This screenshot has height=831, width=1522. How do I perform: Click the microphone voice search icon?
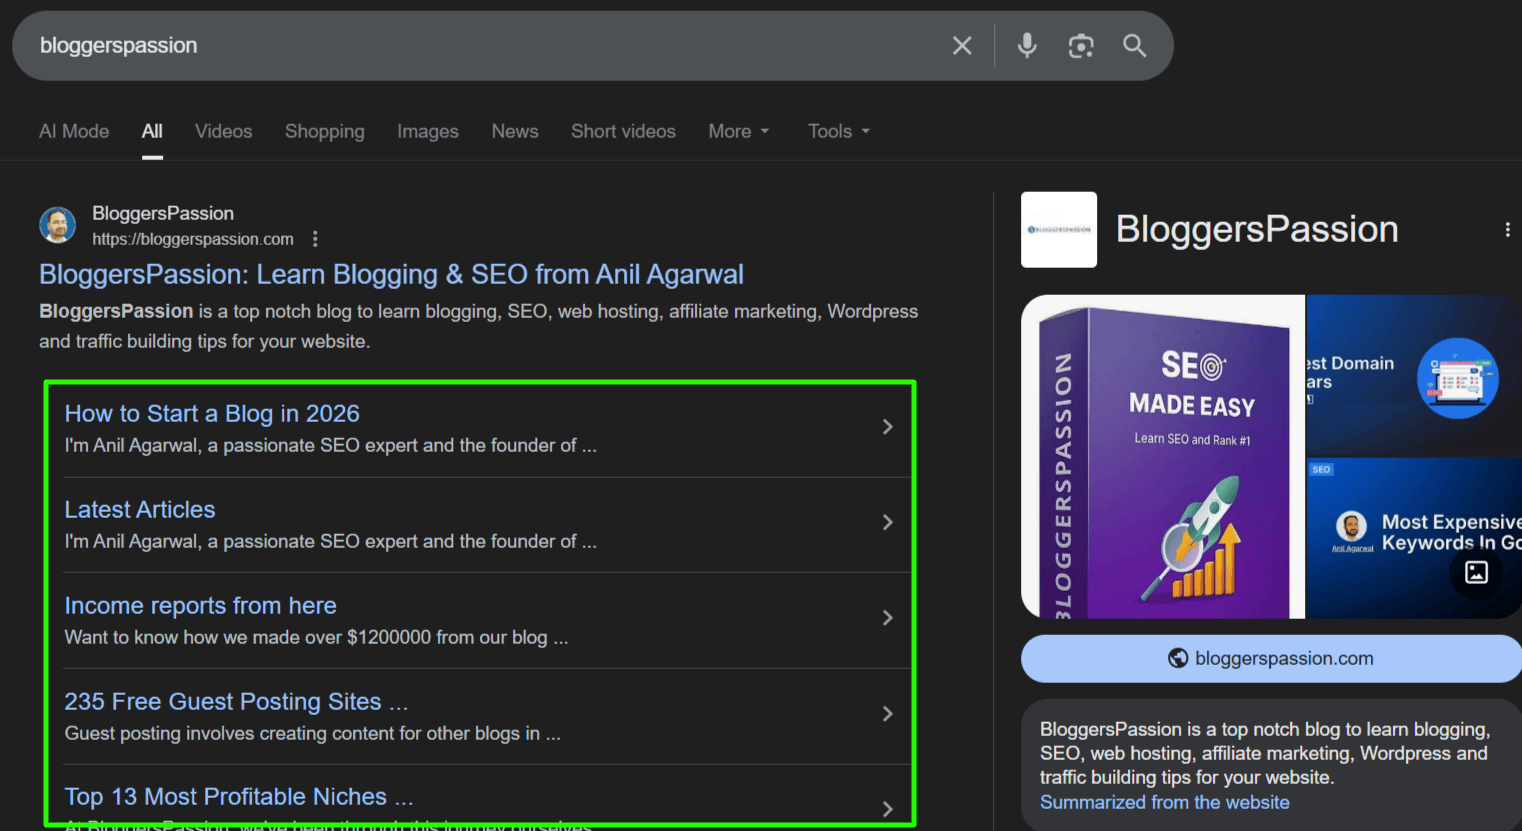pos(1027,45)
